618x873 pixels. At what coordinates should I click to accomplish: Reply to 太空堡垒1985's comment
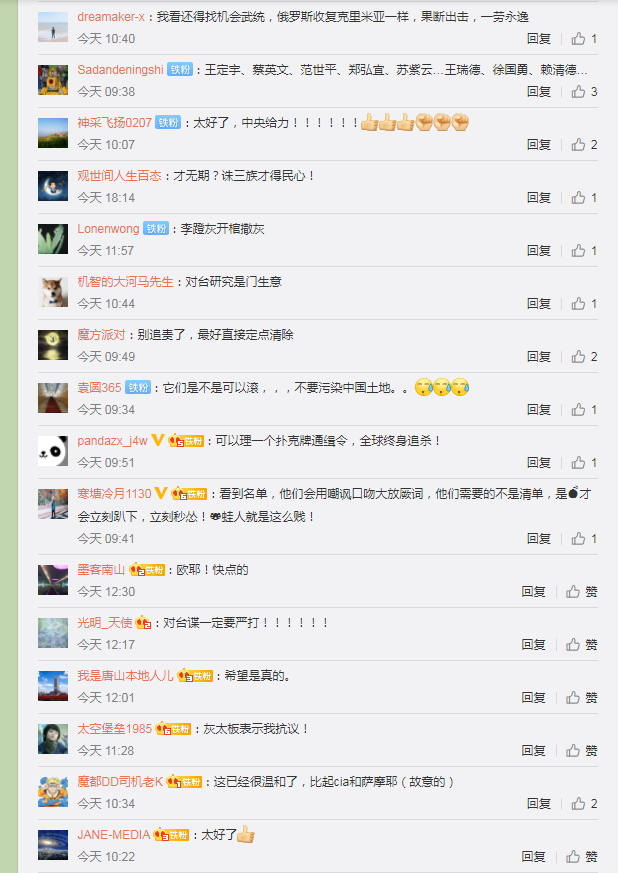(533, 751)
